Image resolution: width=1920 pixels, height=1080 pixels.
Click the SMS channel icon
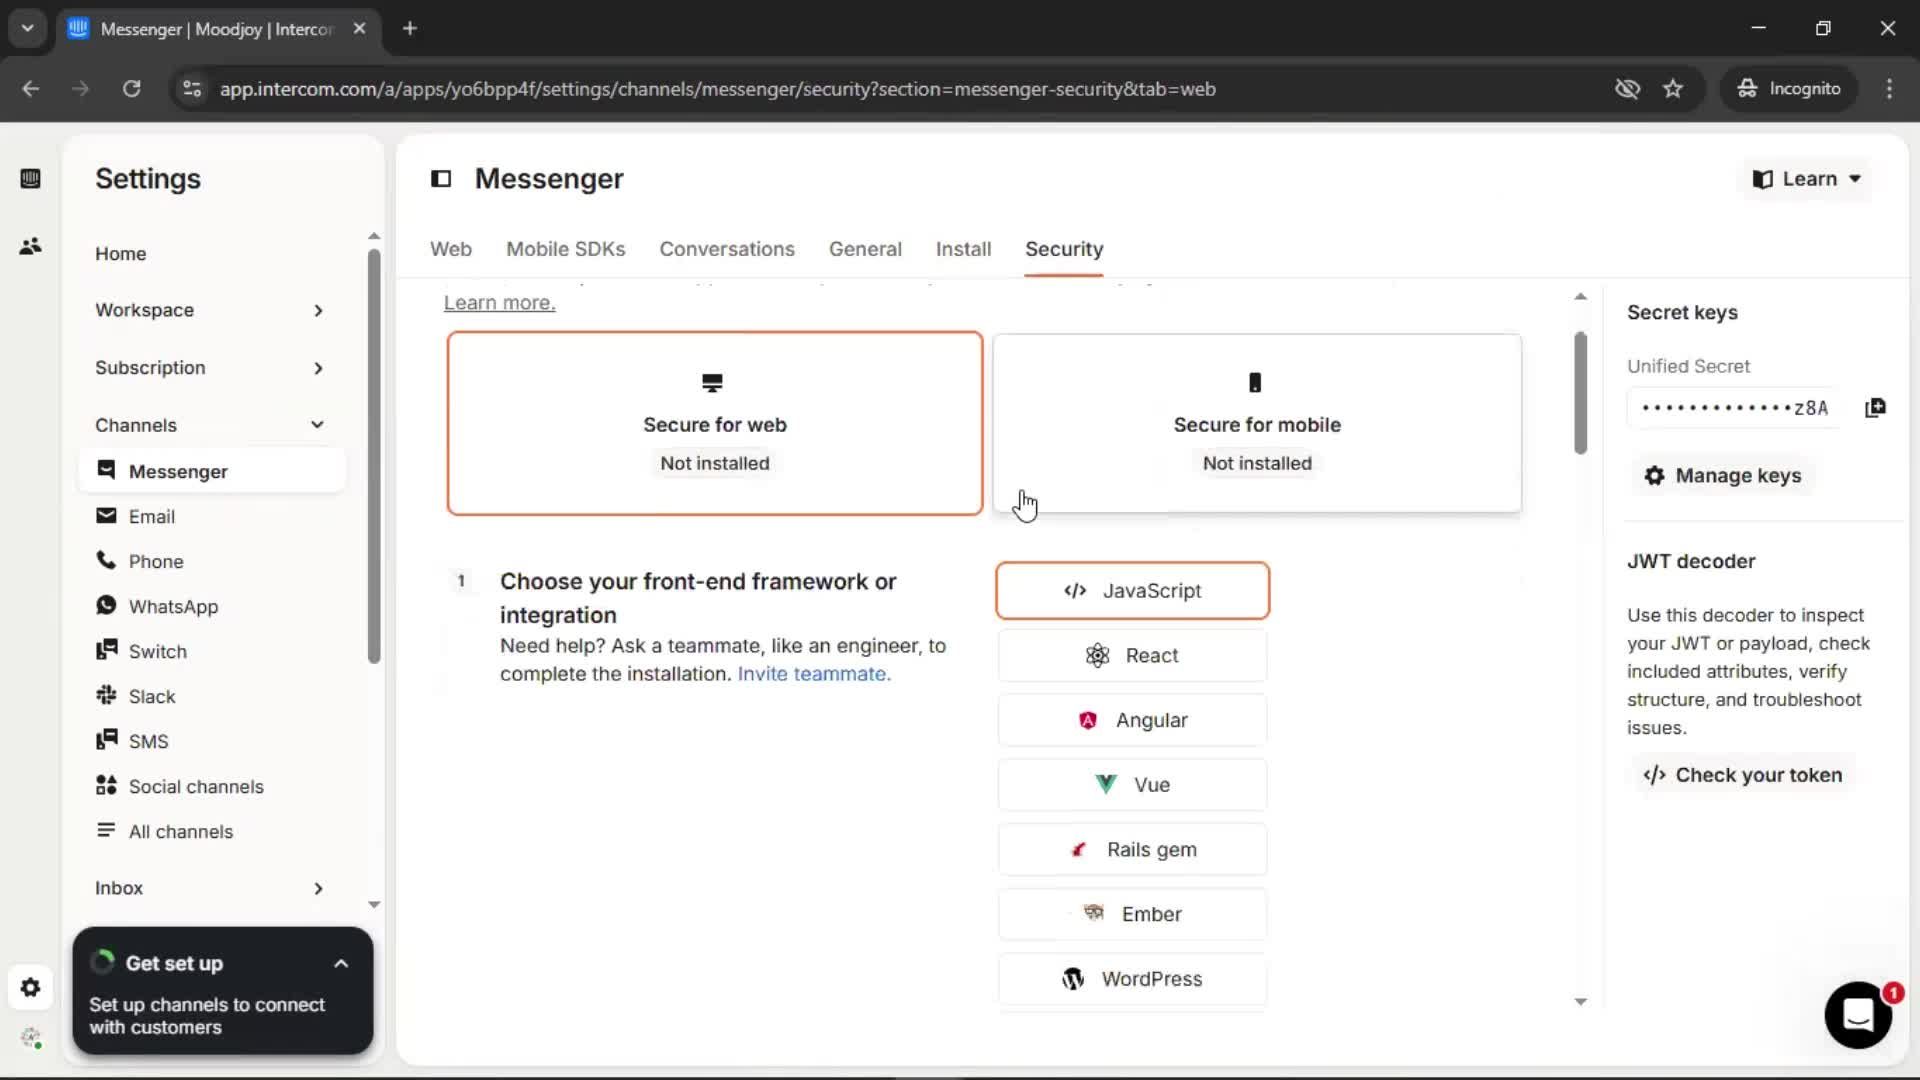pyautogui.click(x=106, y=740)
